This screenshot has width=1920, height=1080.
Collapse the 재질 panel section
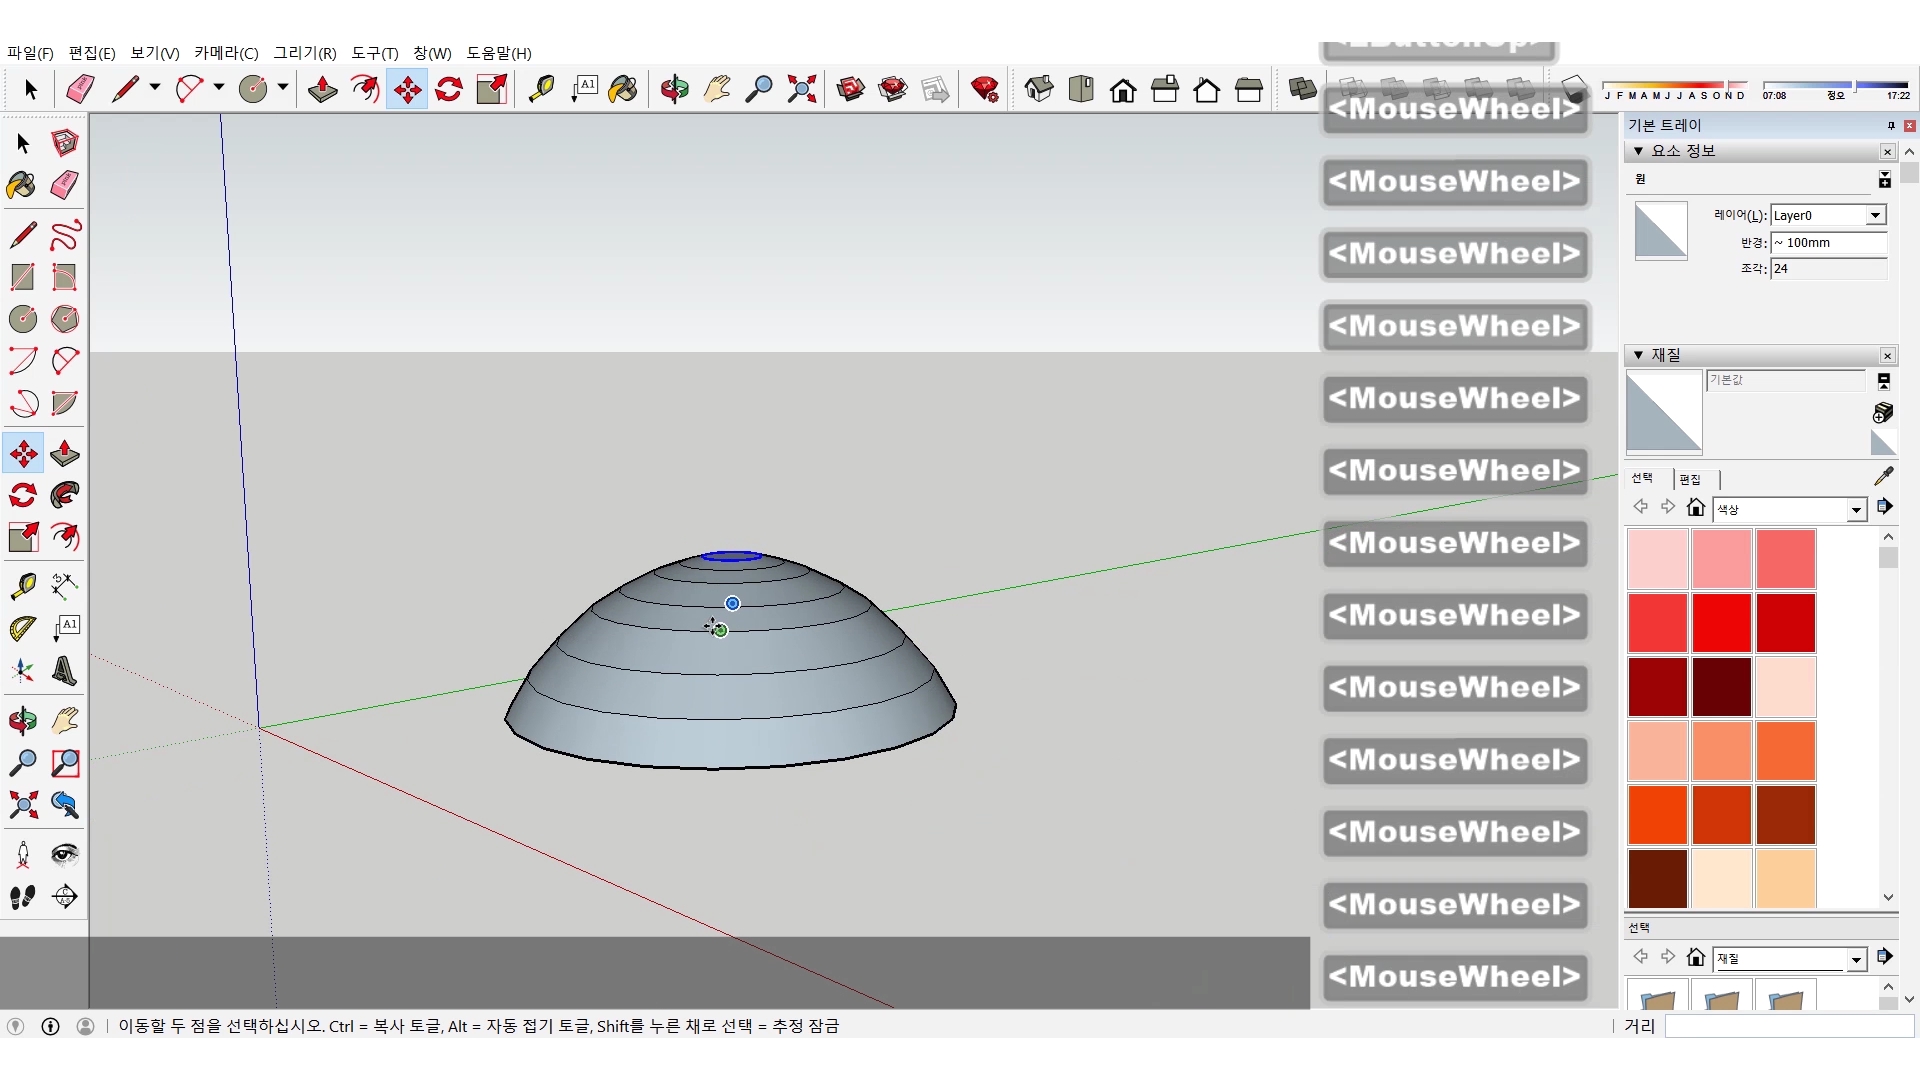1638,355
